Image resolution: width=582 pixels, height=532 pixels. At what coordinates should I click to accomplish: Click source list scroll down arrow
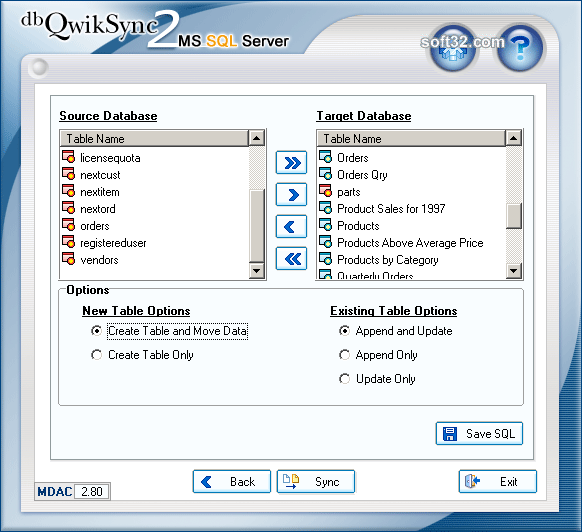pyautogui.click(x=256, y=271)
